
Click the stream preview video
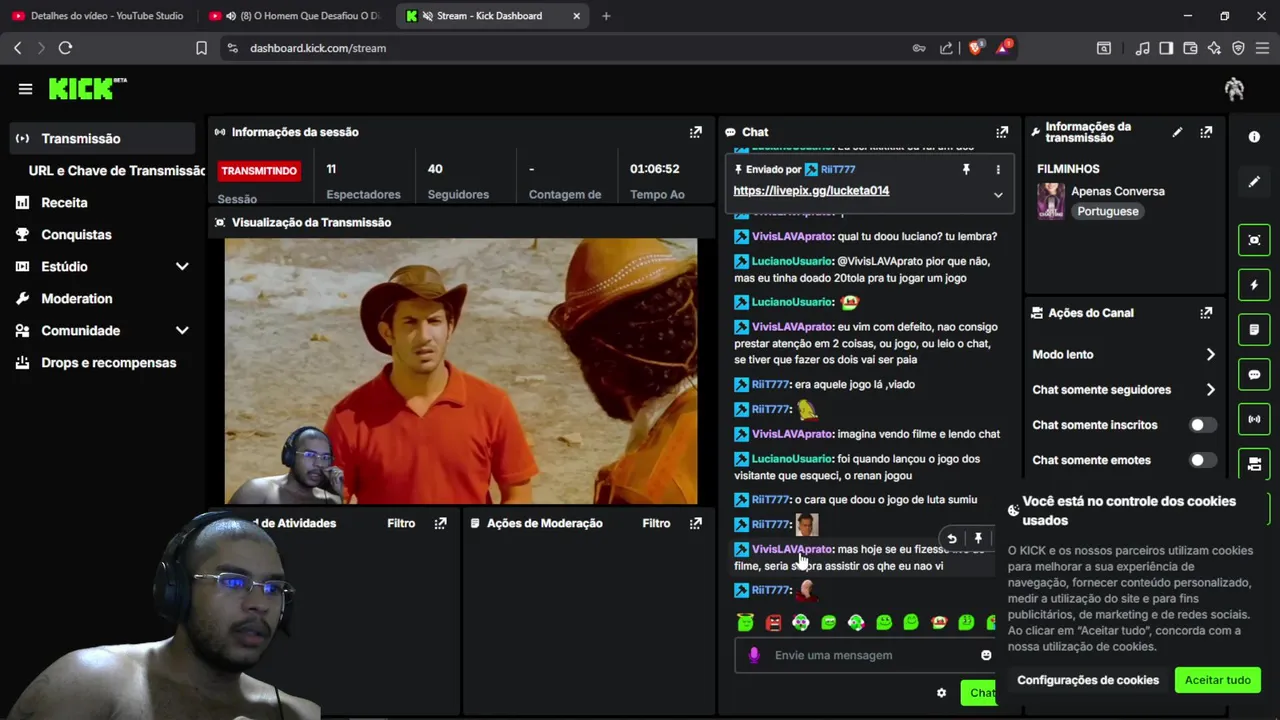tap(461, 371)
